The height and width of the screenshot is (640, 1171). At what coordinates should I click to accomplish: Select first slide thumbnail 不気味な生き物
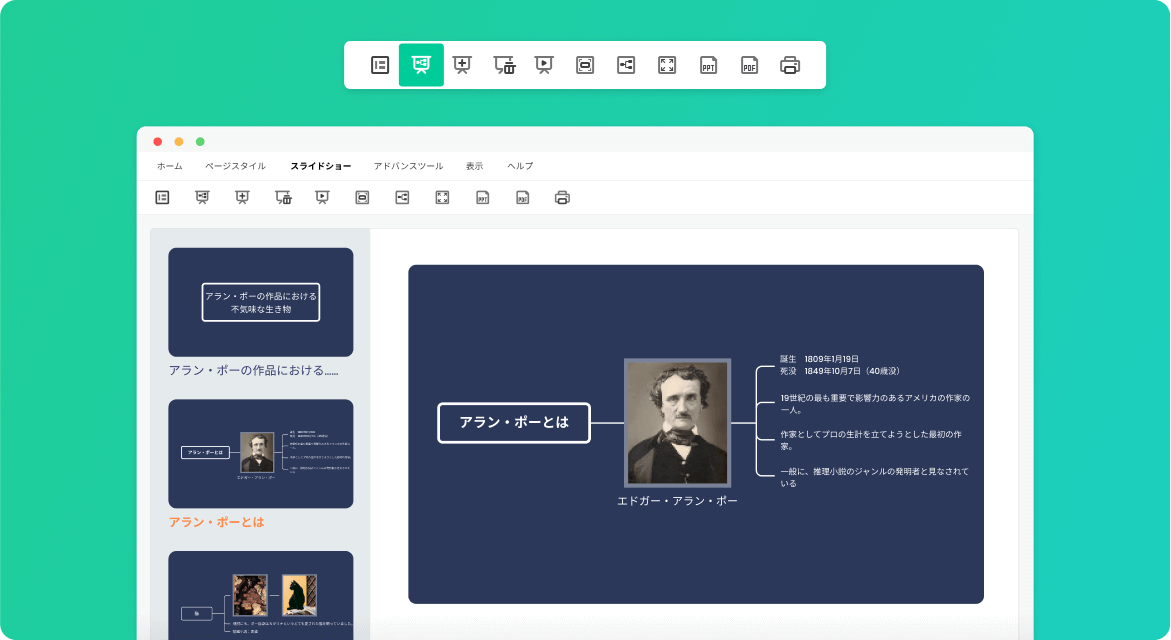point(261,302)
